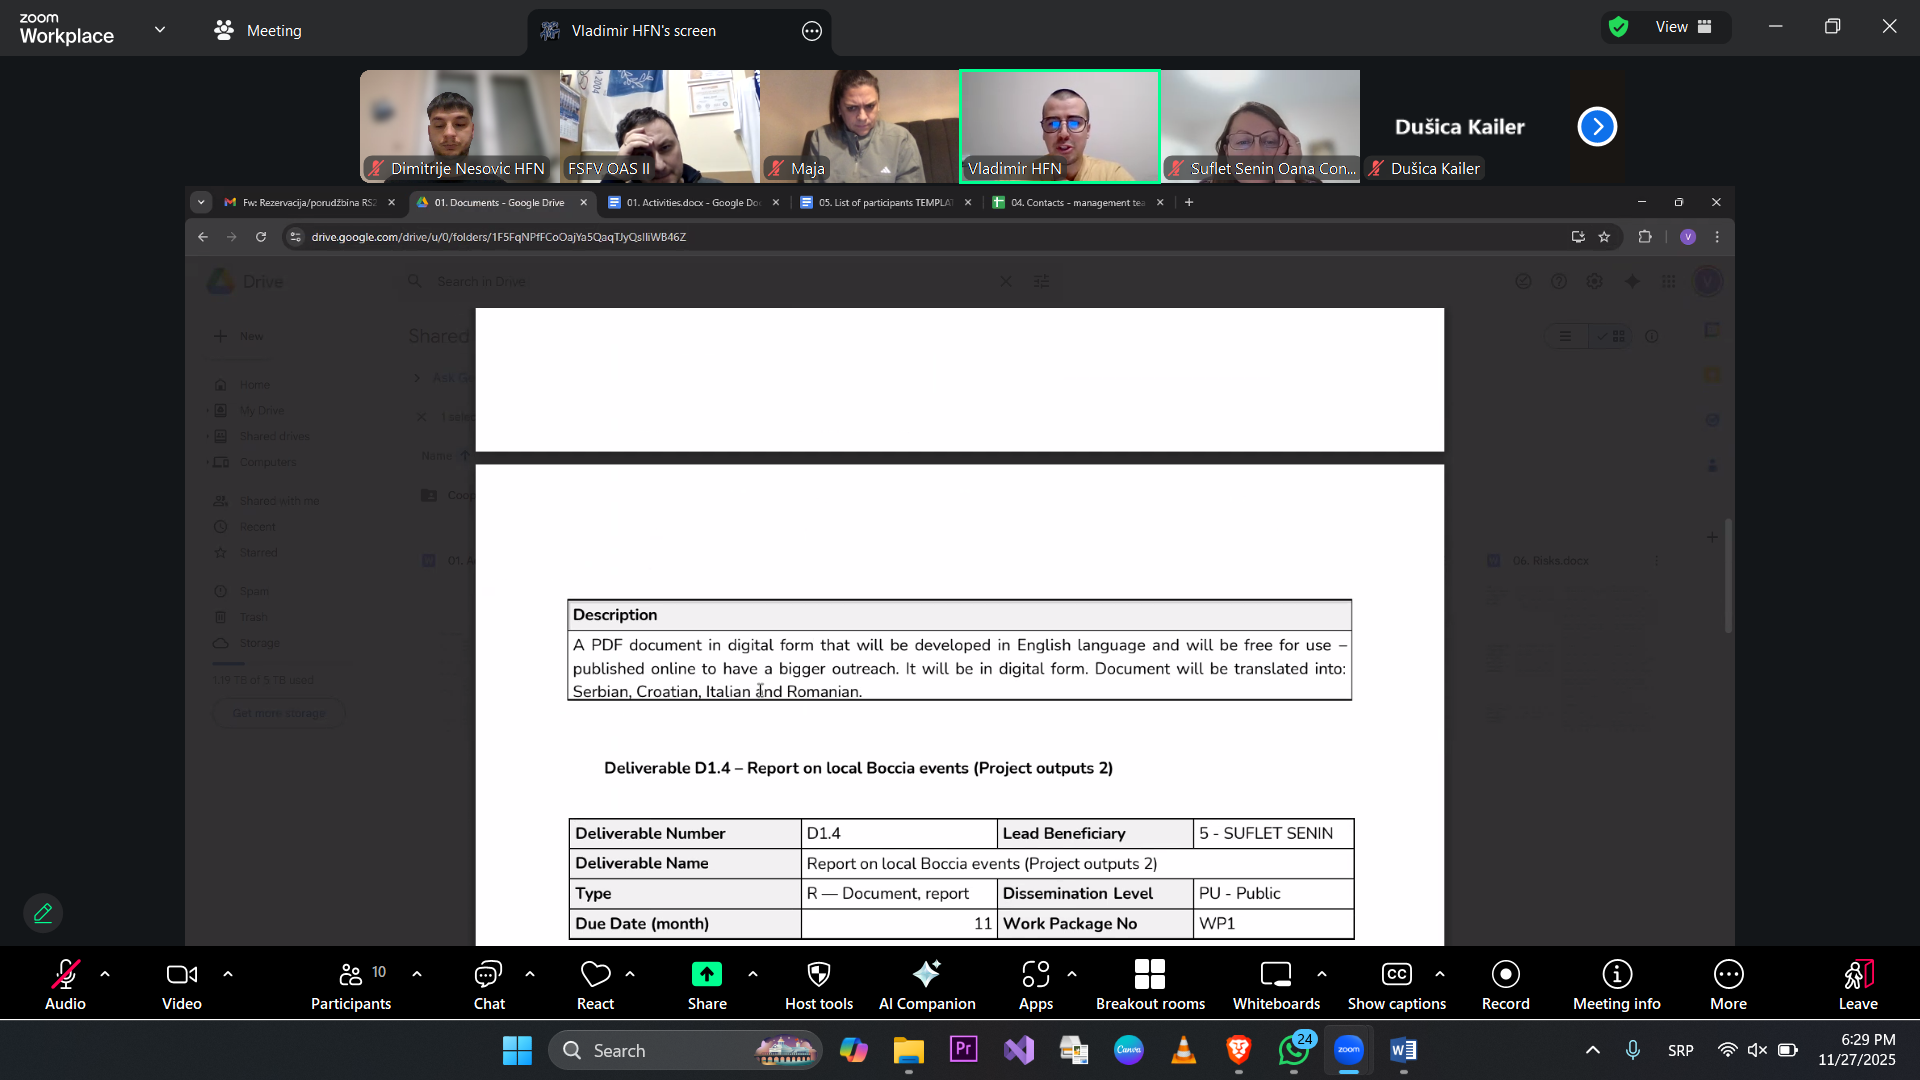Unmute microphone with Audio button

pyautogui.click(x=65, y=984)
